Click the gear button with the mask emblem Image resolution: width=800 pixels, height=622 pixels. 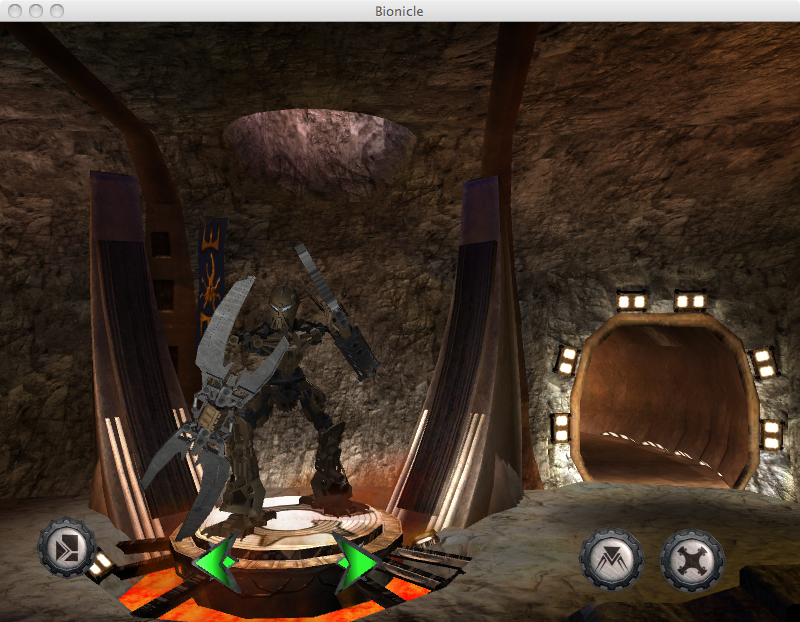click(x=611, y=560)
